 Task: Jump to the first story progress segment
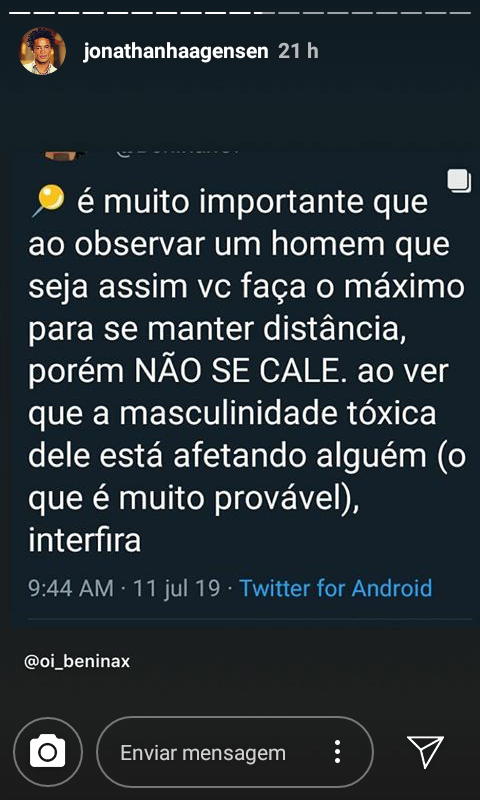click(x=18, y=12)
